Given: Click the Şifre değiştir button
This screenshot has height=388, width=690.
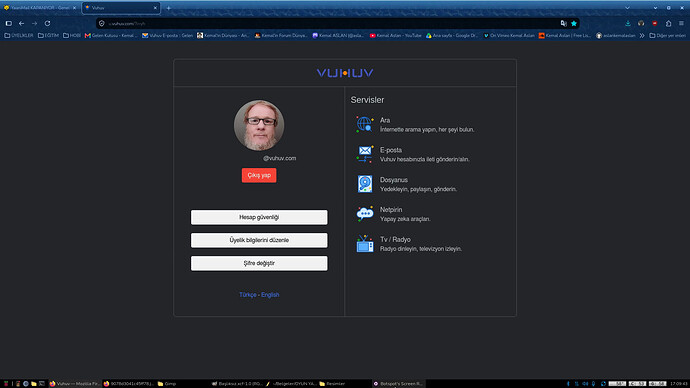Looking at the screenshot, I should (259, 263).
